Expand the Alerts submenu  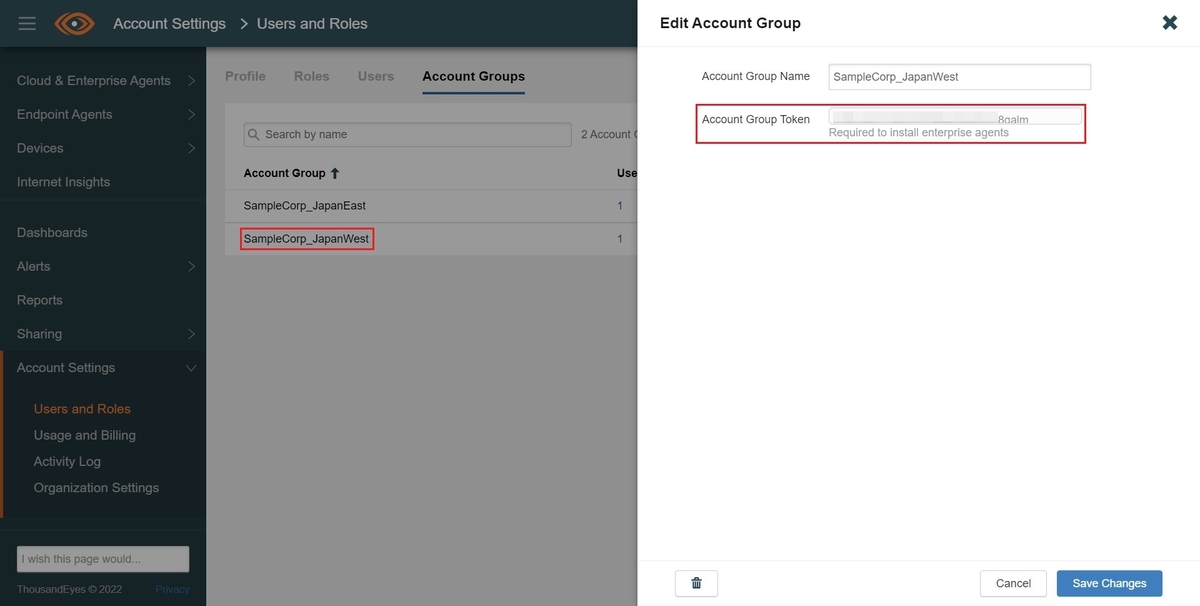point(191,267)
